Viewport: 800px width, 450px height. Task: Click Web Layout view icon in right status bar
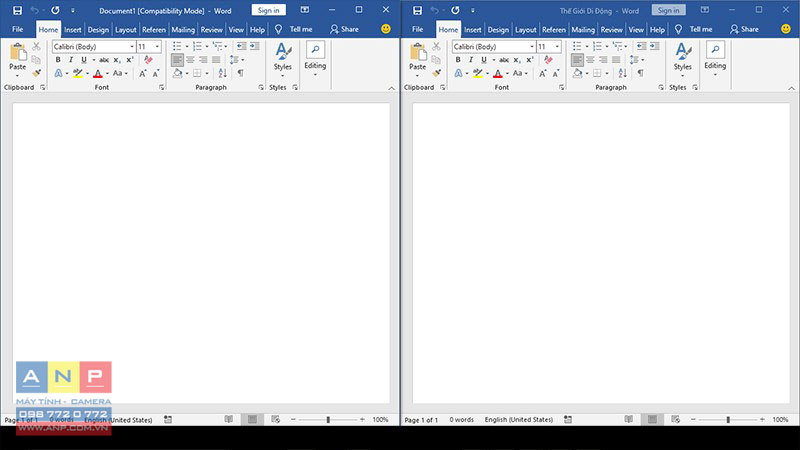tap(676, 419)
